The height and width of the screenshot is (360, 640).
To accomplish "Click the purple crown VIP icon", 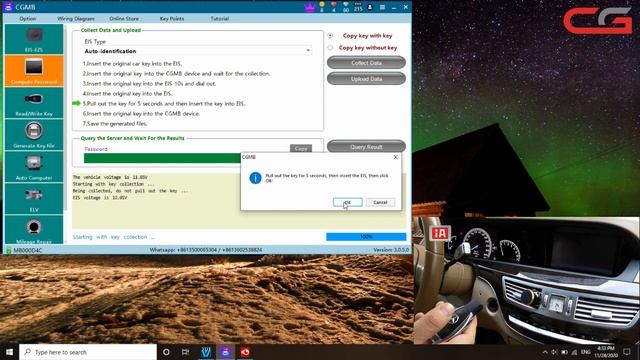I will pos(310,7).
